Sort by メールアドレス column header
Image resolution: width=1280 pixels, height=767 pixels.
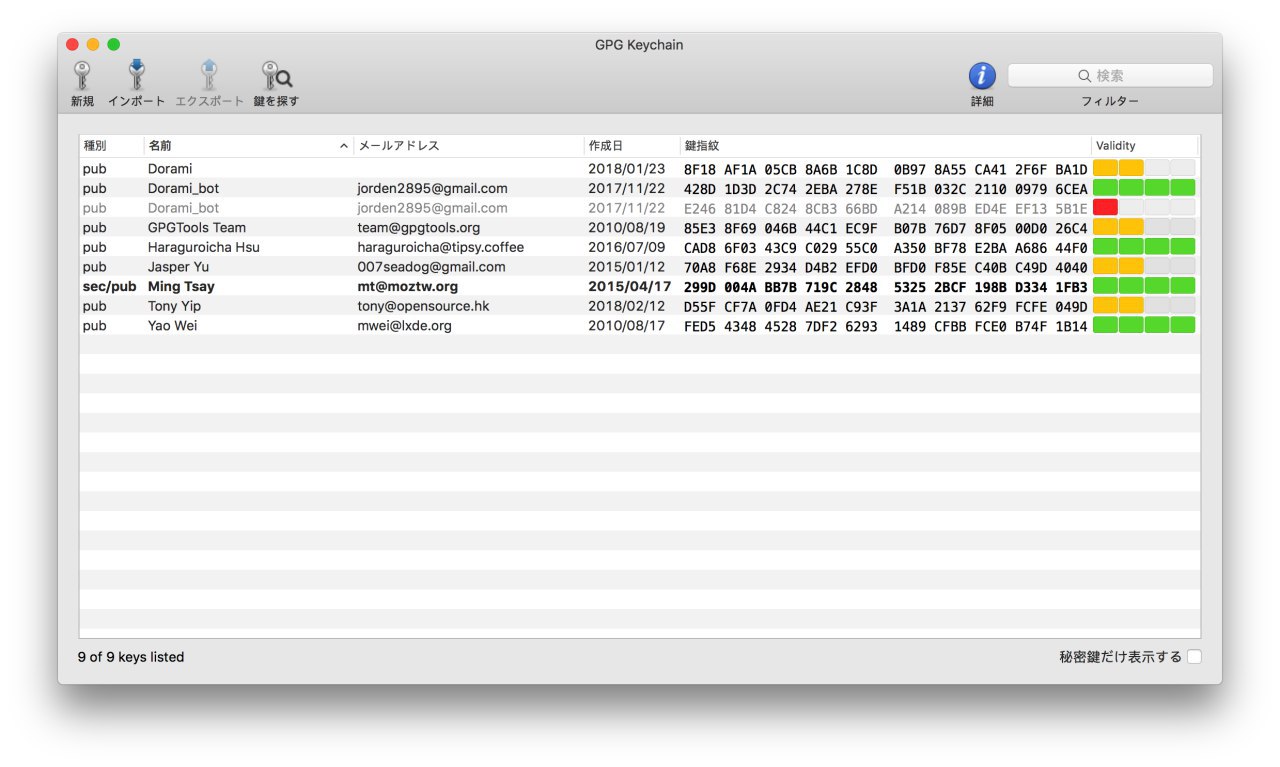[x=398, y=146]
